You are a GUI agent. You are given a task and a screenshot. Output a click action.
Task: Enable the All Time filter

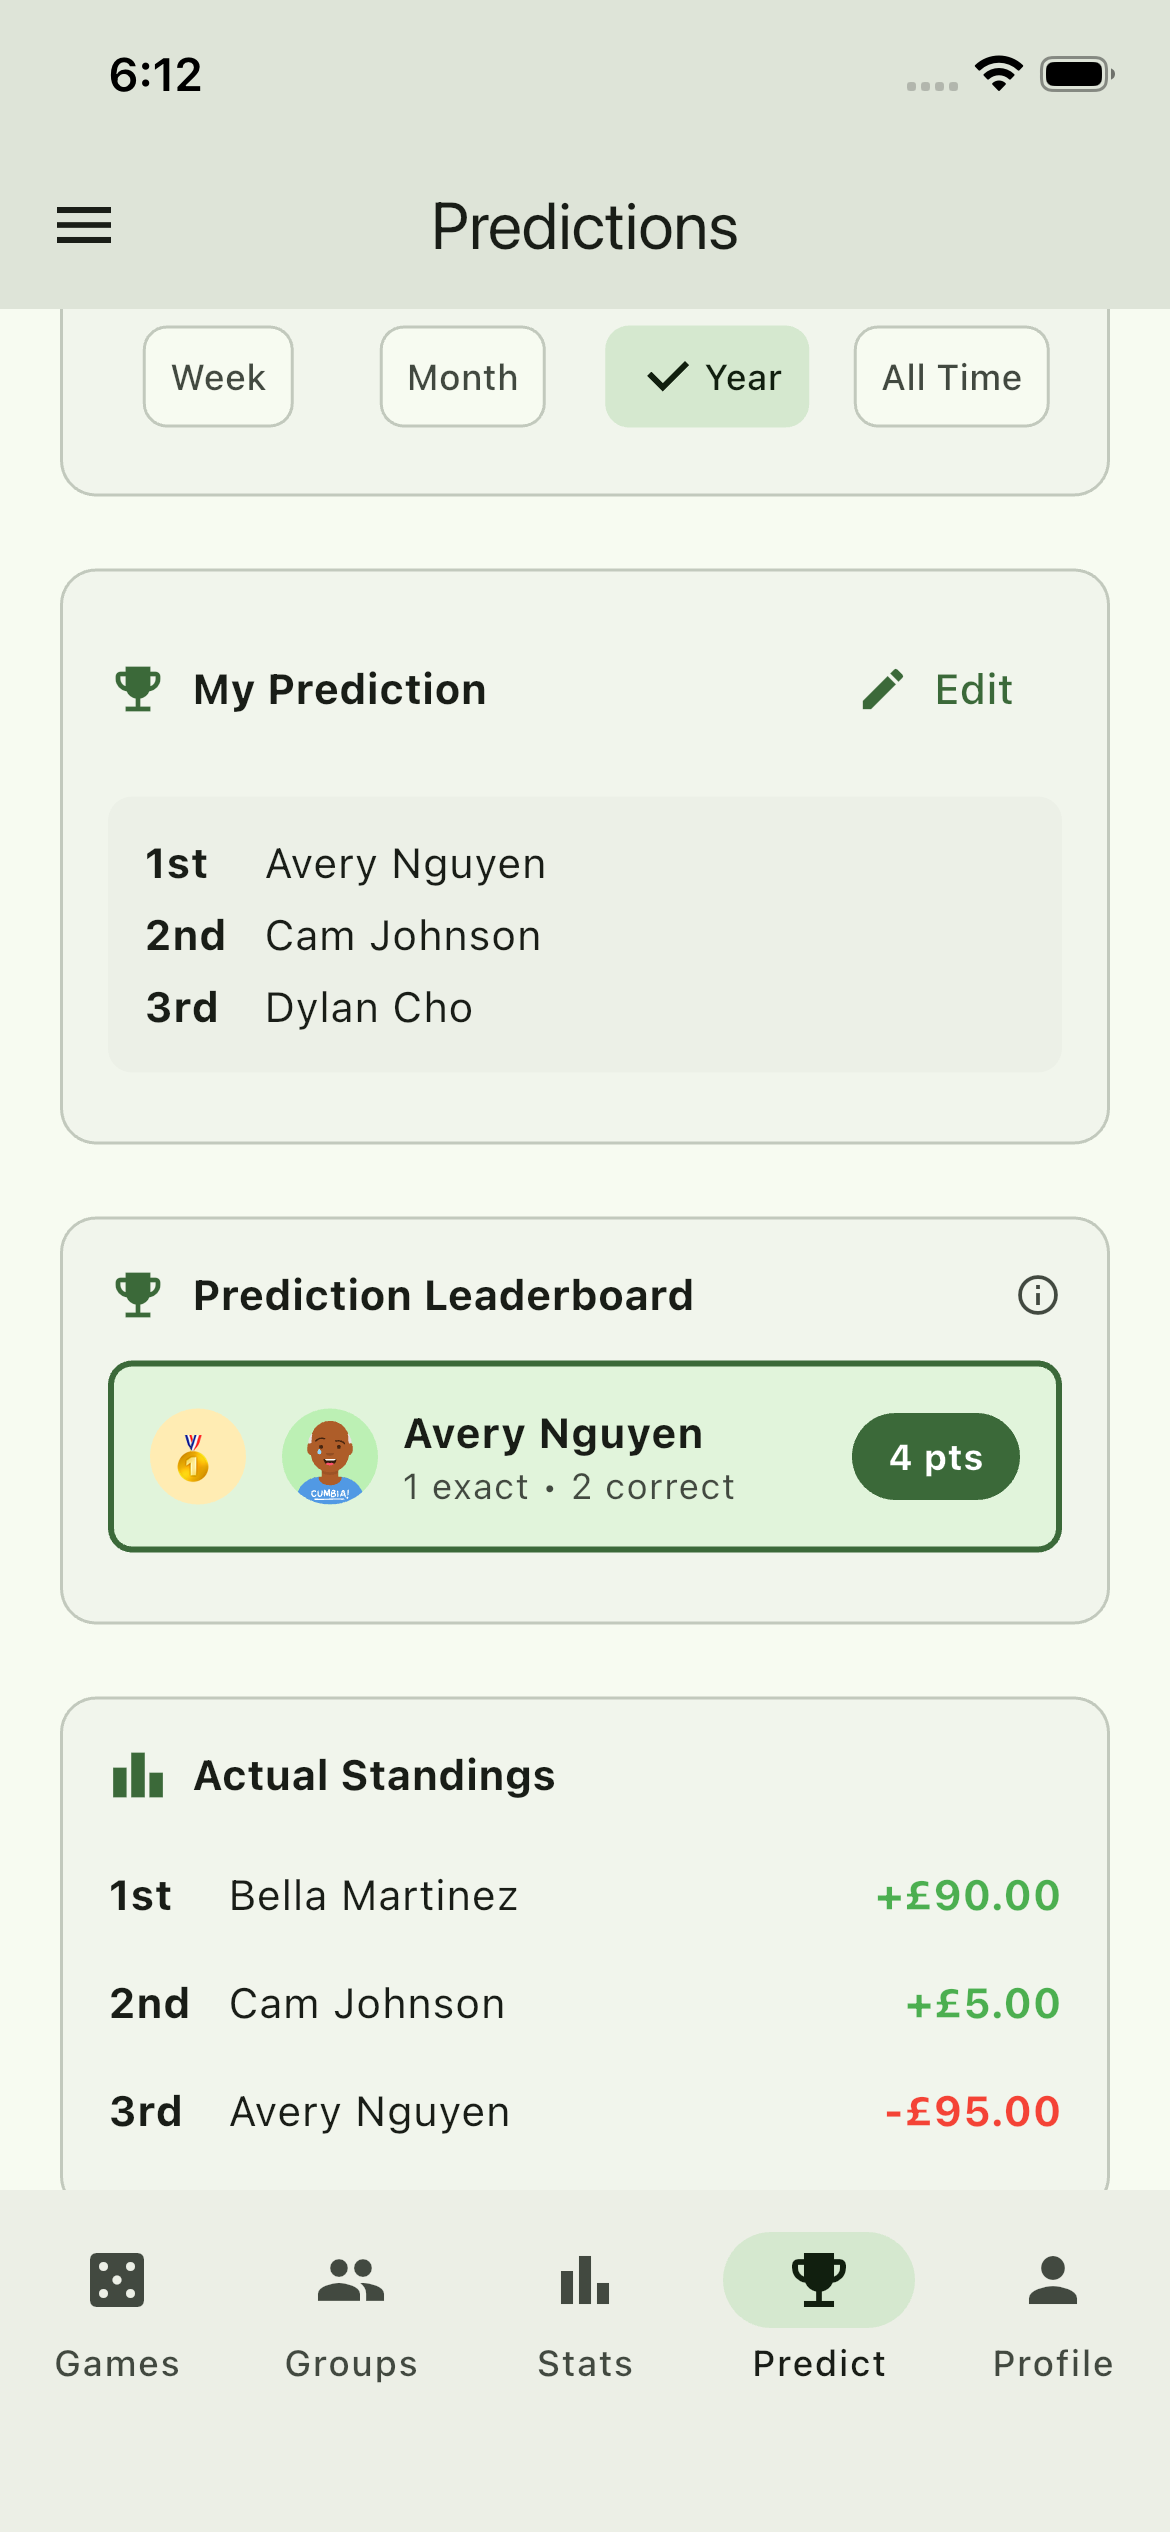(x=950, y=377)
